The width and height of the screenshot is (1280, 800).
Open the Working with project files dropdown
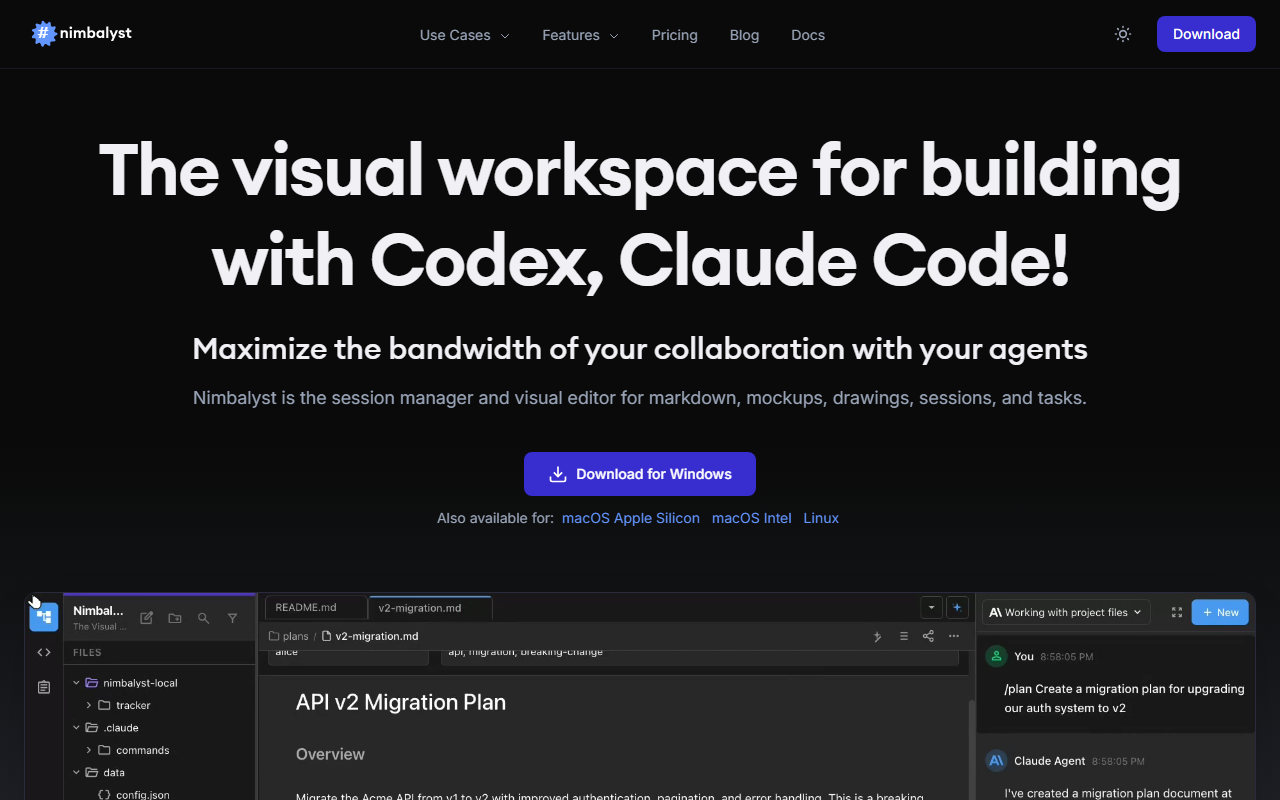(1066, 612)
